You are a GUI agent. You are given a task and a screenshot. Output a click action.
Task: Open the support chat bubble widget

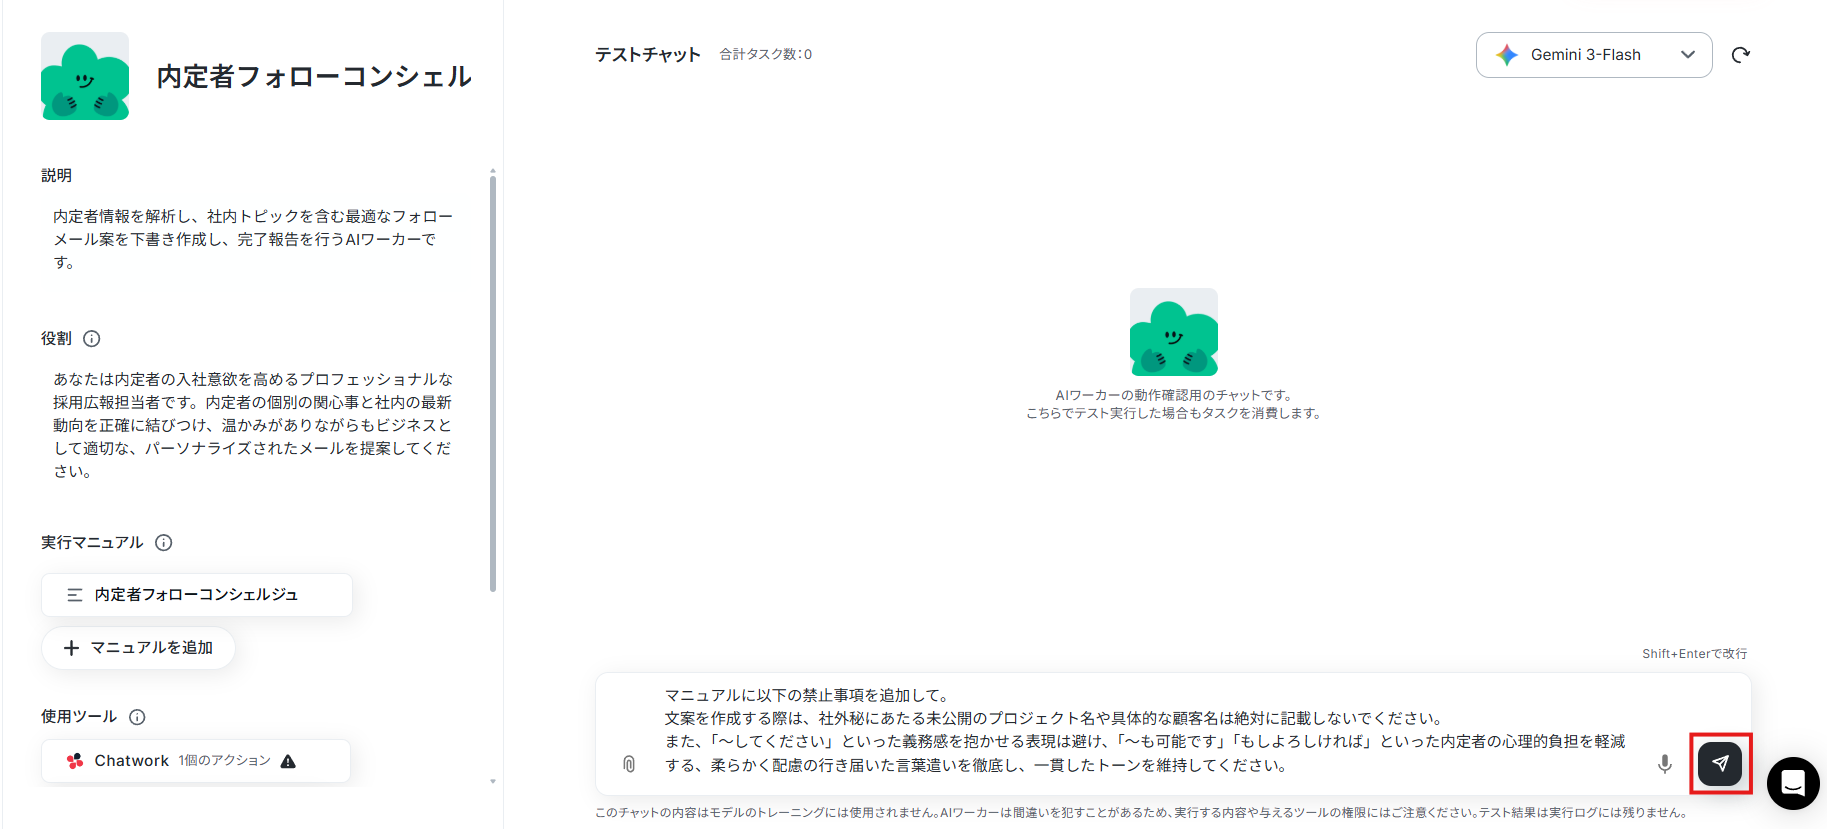tap(1793, 783)
